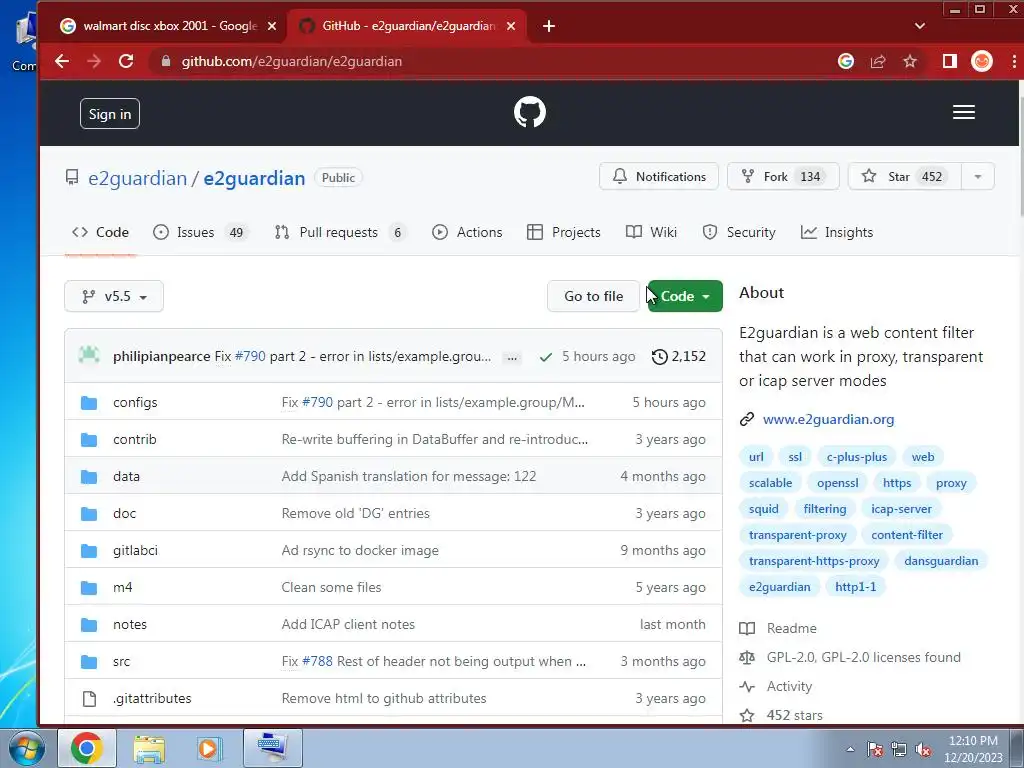Select the c-plus-plus topic tag
This screenshot has height=768, width=1024.
coord(856,457)
